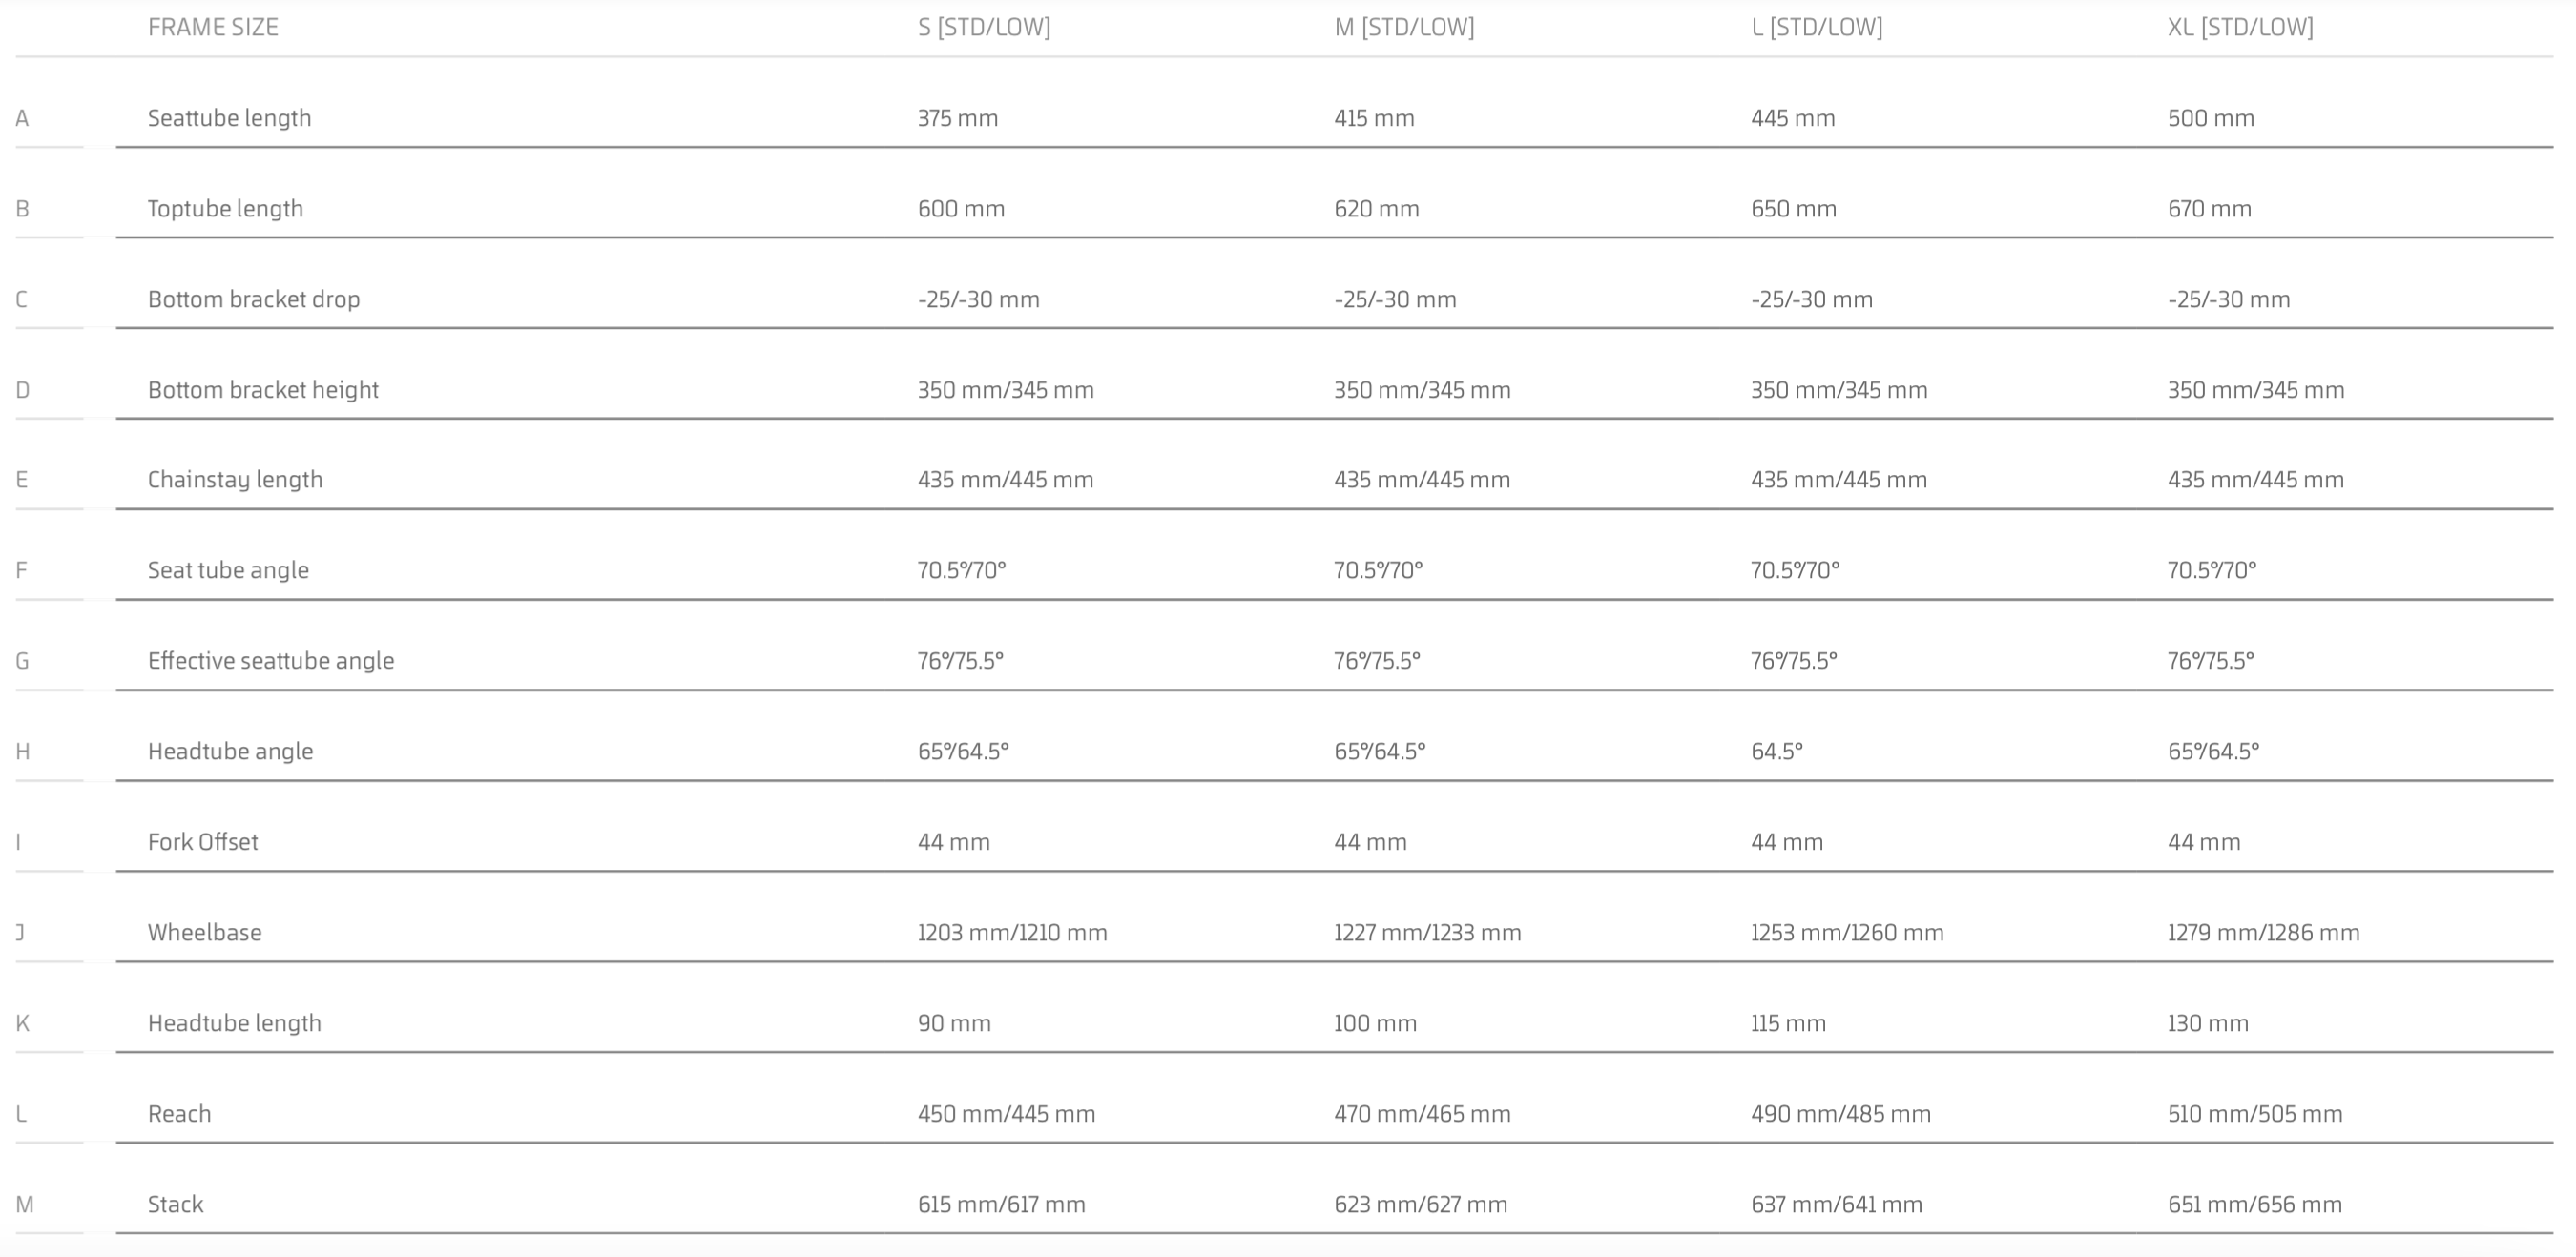Click the Seattube length row label

[230, 118]
